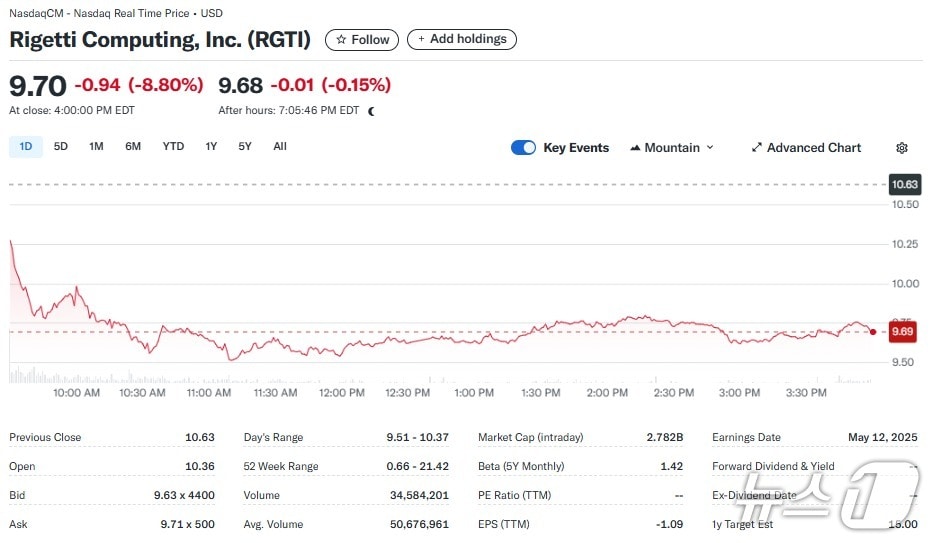Click the 10.63 previous close price label
This screenshot has width=933, height=543.
(904, 184)
